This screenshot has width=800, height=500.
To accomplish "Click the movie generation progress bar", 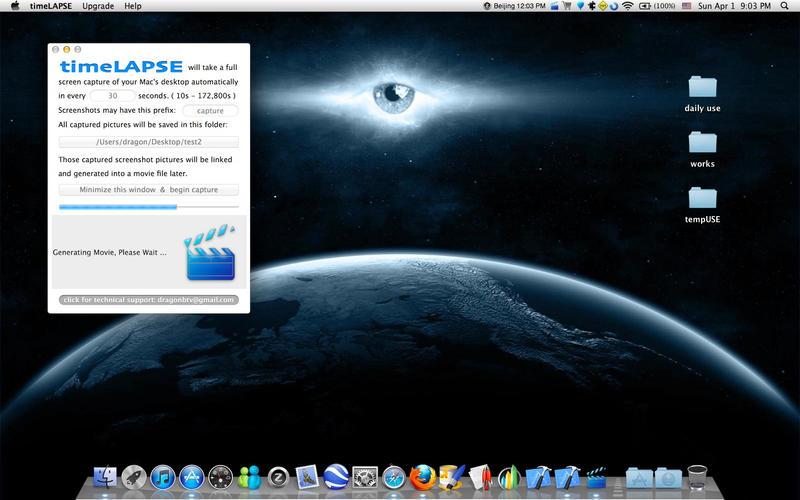I will pos(148,207).
